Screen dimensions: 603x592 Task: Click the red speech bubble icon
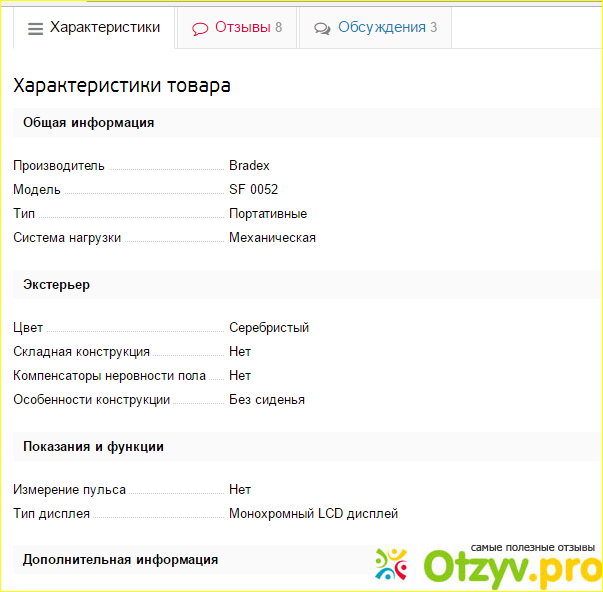pos(200,29)
